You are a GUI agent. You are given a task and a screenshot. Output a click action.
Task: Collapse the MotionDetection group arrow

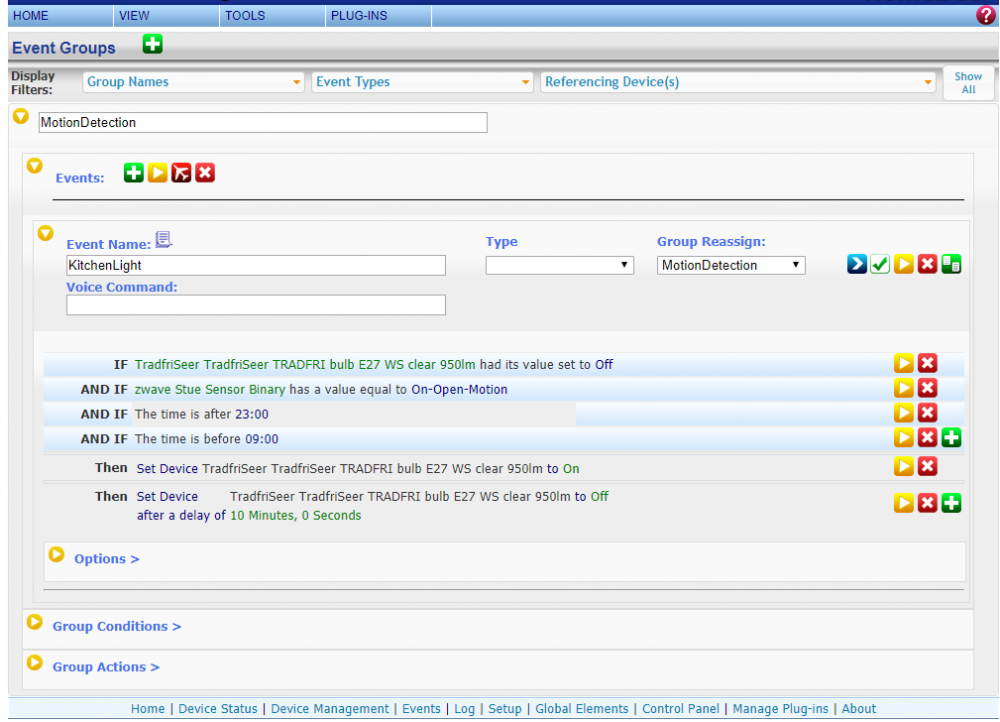20,117
